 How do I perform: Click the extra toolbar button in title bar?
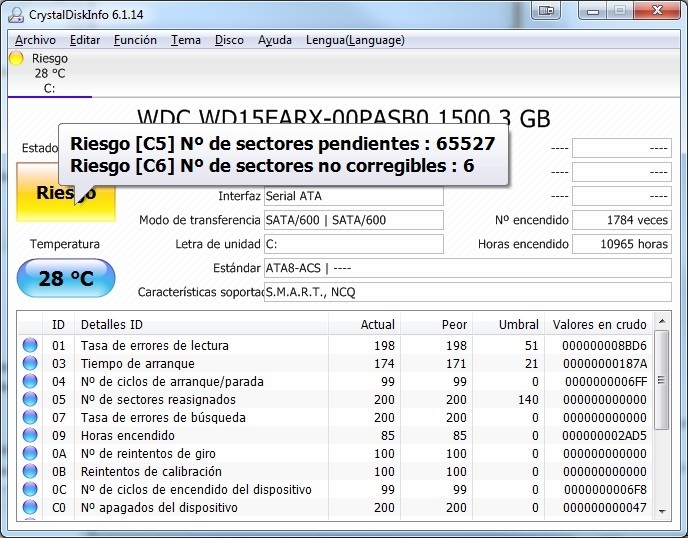pos(546,10)
